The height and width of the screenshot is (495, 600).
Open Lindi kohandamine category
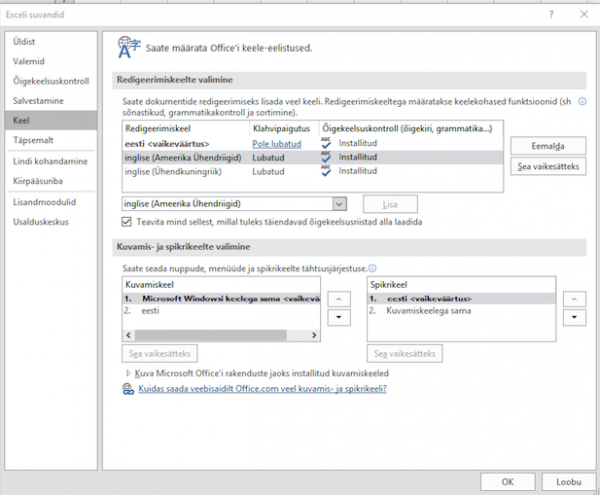click(x=51, y=161)
